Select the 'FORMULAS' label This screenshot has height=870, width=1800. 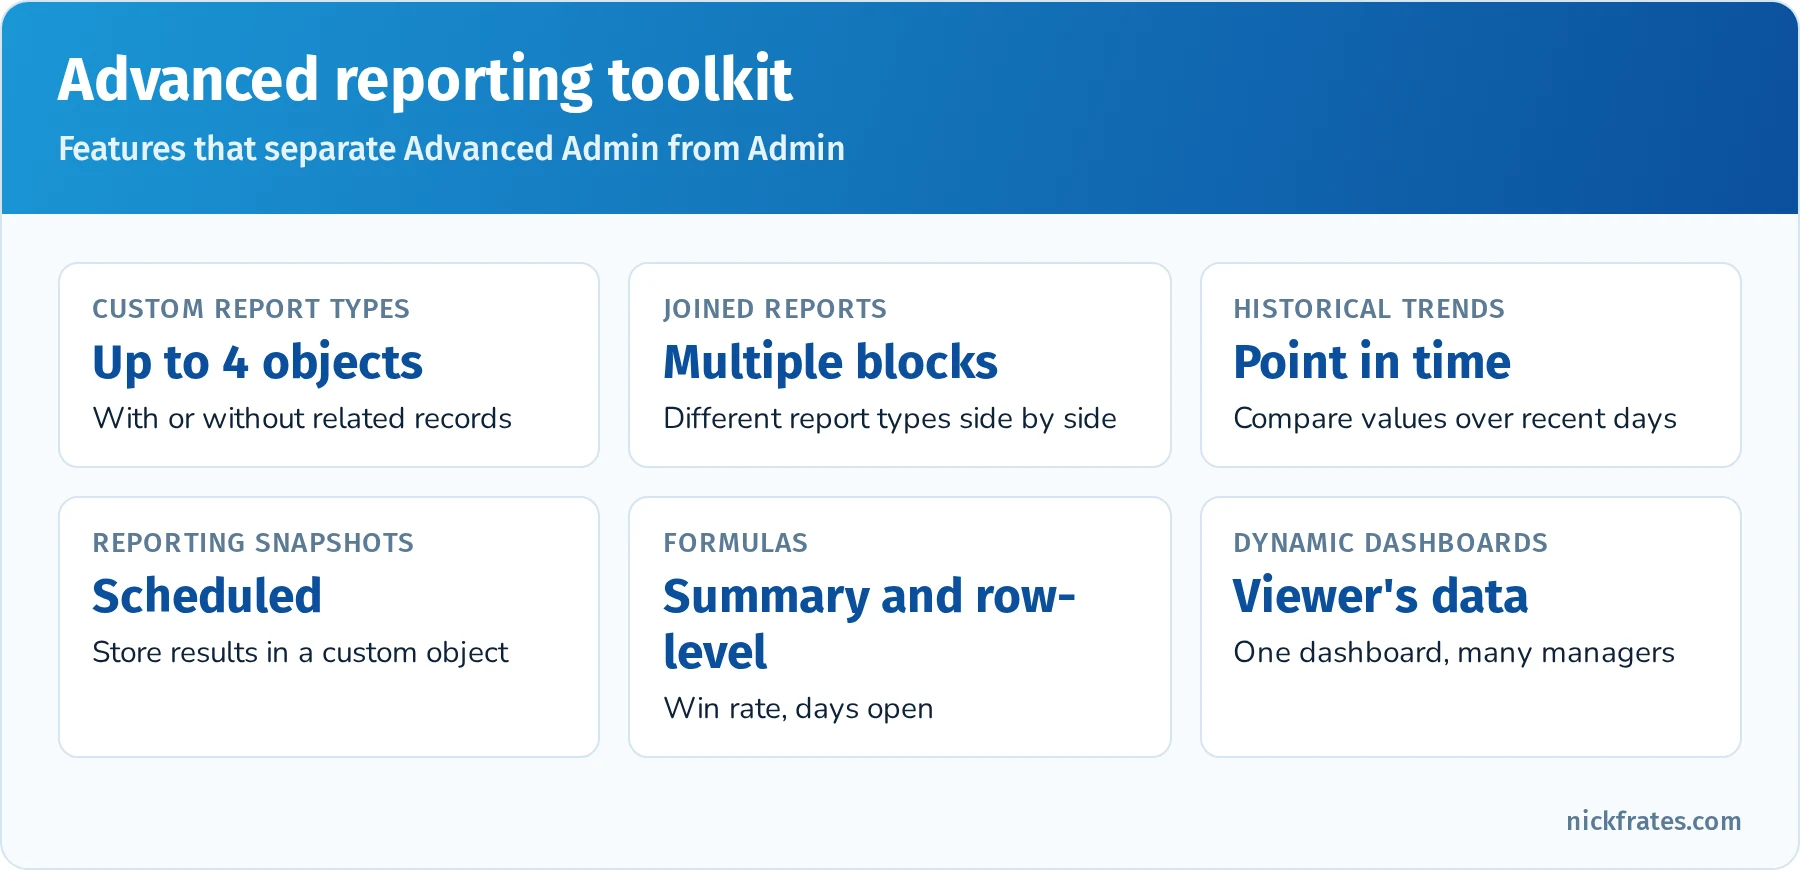coord(735,543)
